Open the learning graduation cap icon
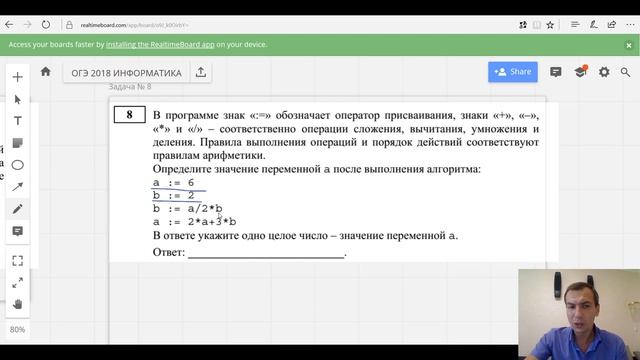This screenshot has height=360, width=640. click(x=580, y=72)
